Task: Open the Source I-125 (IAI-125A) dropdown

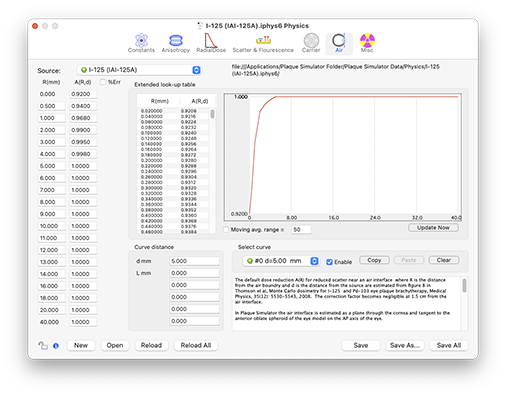Action: pyautogui.click(x=139, y=70)
